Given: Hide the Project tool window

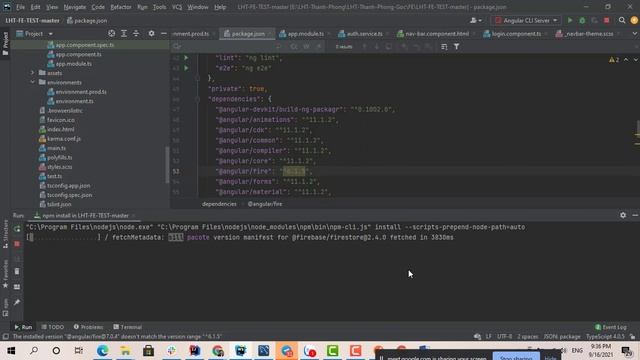Looking at the screenshot, I should pos(164,33).
